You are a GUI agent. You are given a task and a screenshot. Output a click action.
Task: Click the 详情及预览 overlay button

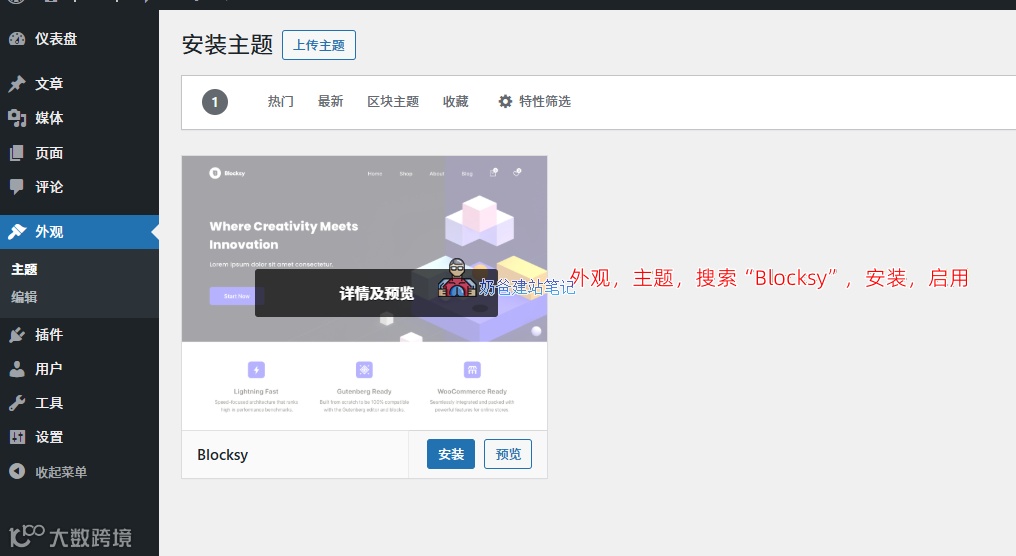coord(376,293)
